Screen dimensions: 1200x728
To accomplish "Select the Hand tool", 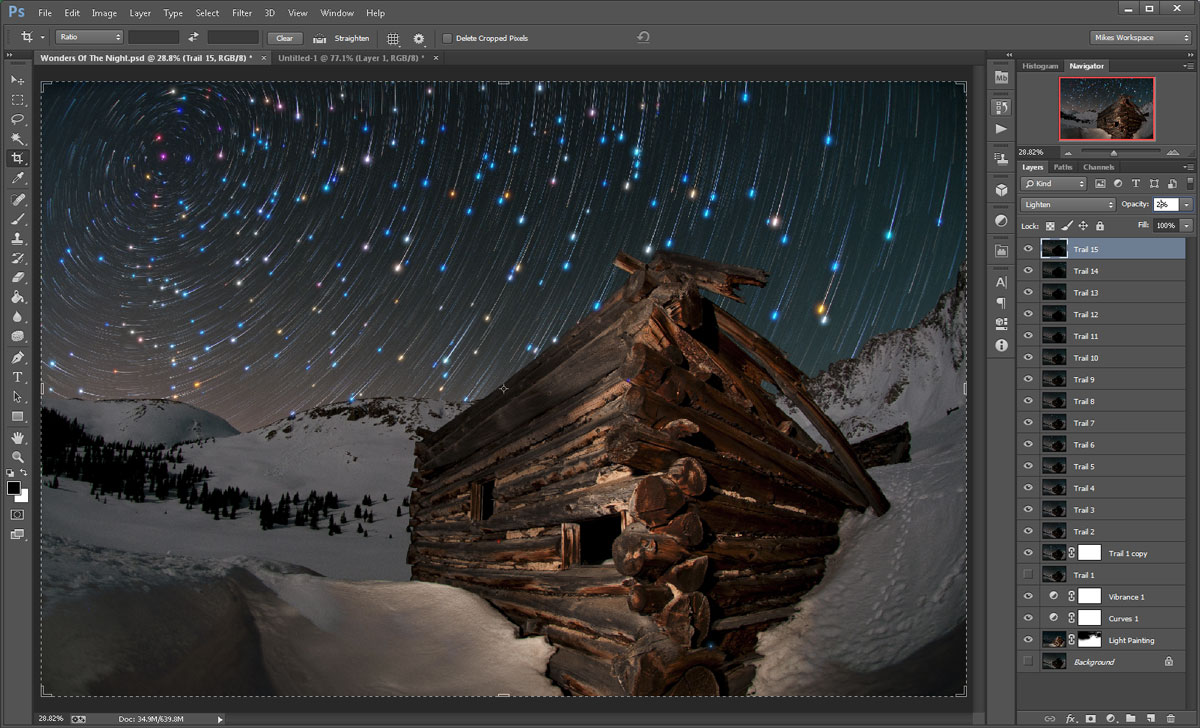I will [x=17, y=438].
